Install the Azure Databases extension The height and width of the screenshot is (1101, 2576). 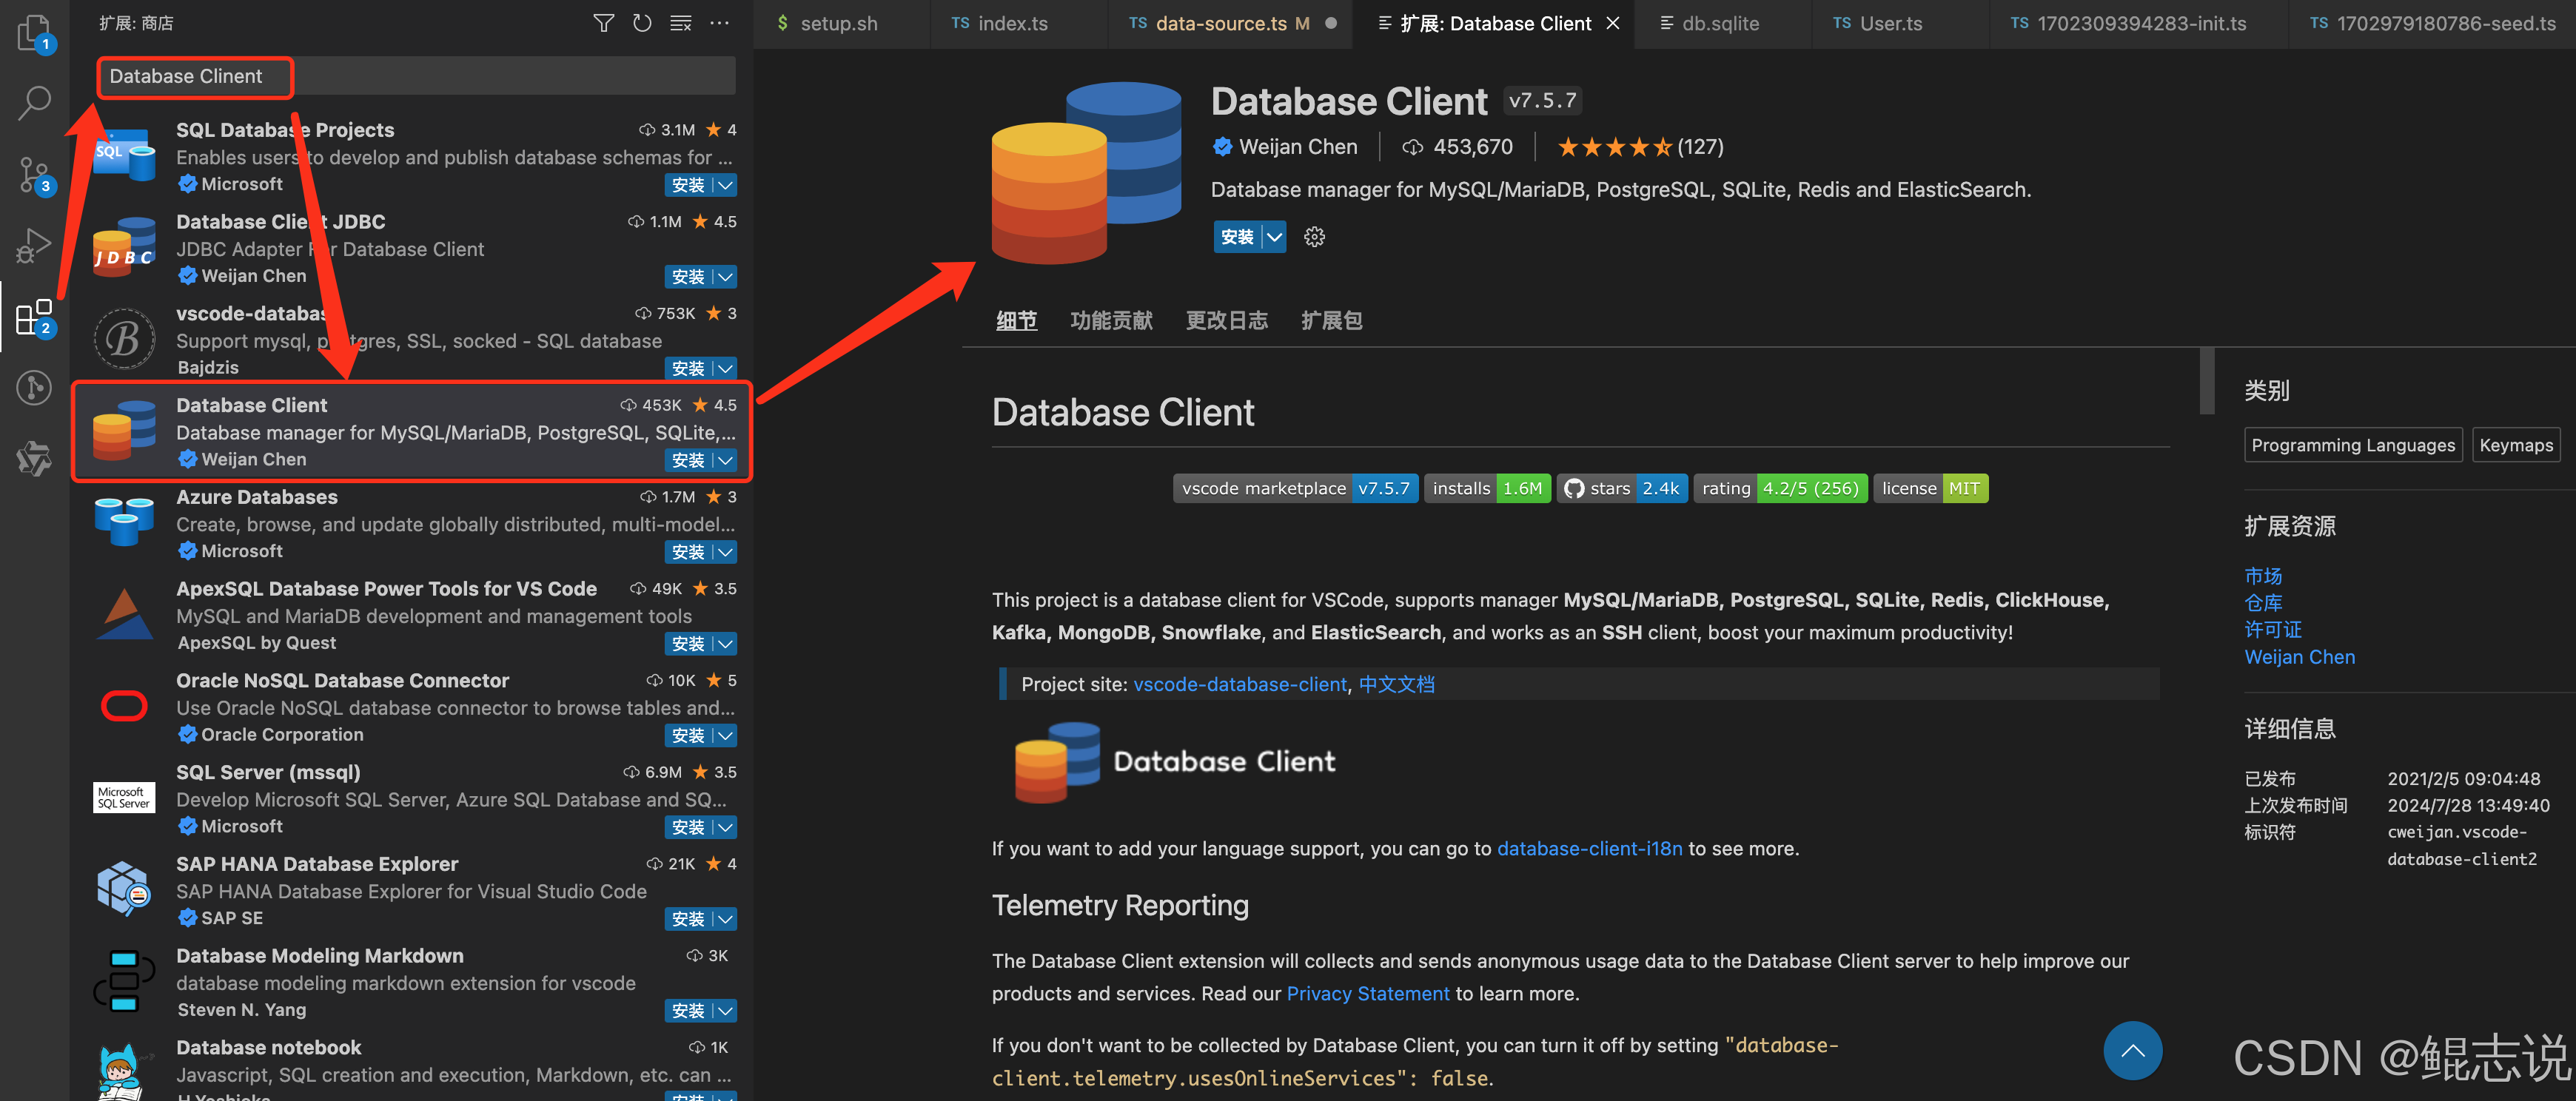(688, 552)
